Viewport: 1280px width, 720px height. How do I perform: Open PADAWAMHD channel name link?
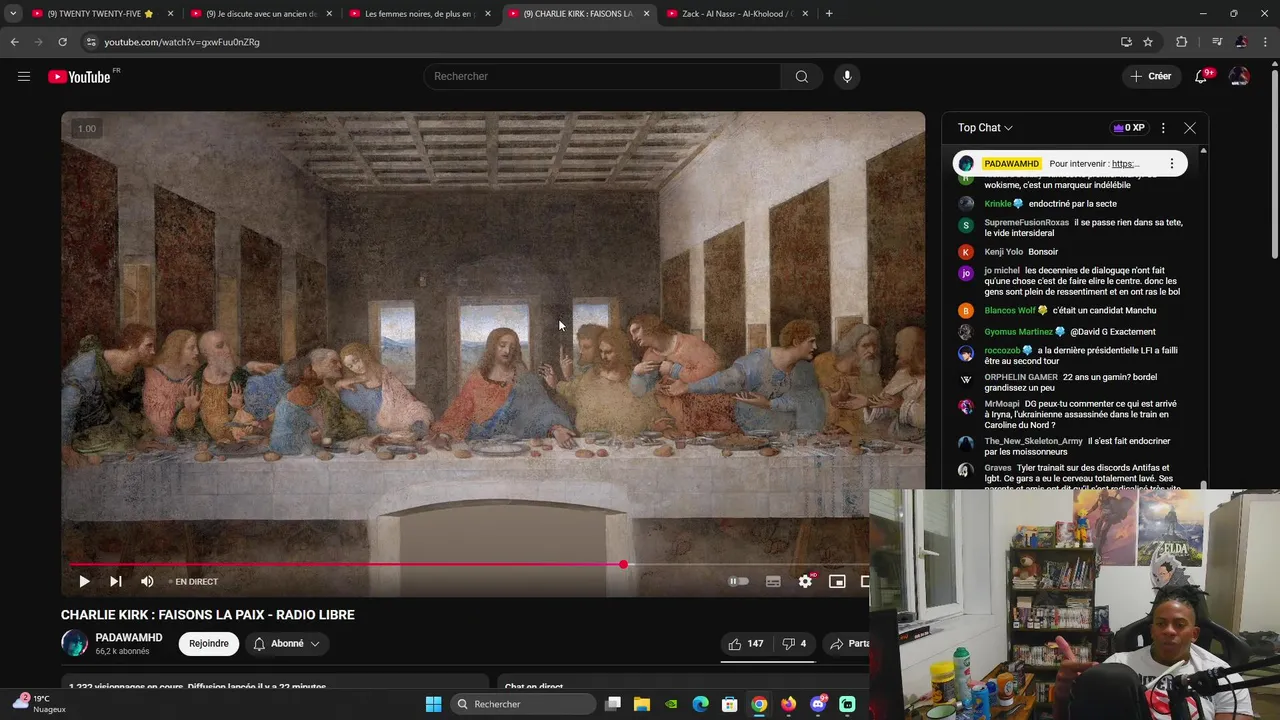(x=129, y=637)
